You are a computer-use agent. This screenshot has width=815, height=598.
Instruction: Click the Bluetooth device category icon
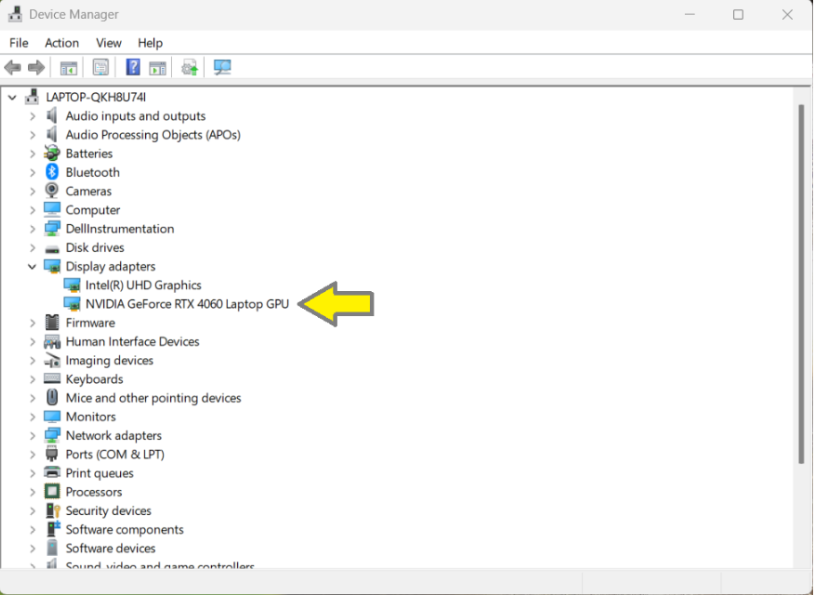(x=53, y=172)
